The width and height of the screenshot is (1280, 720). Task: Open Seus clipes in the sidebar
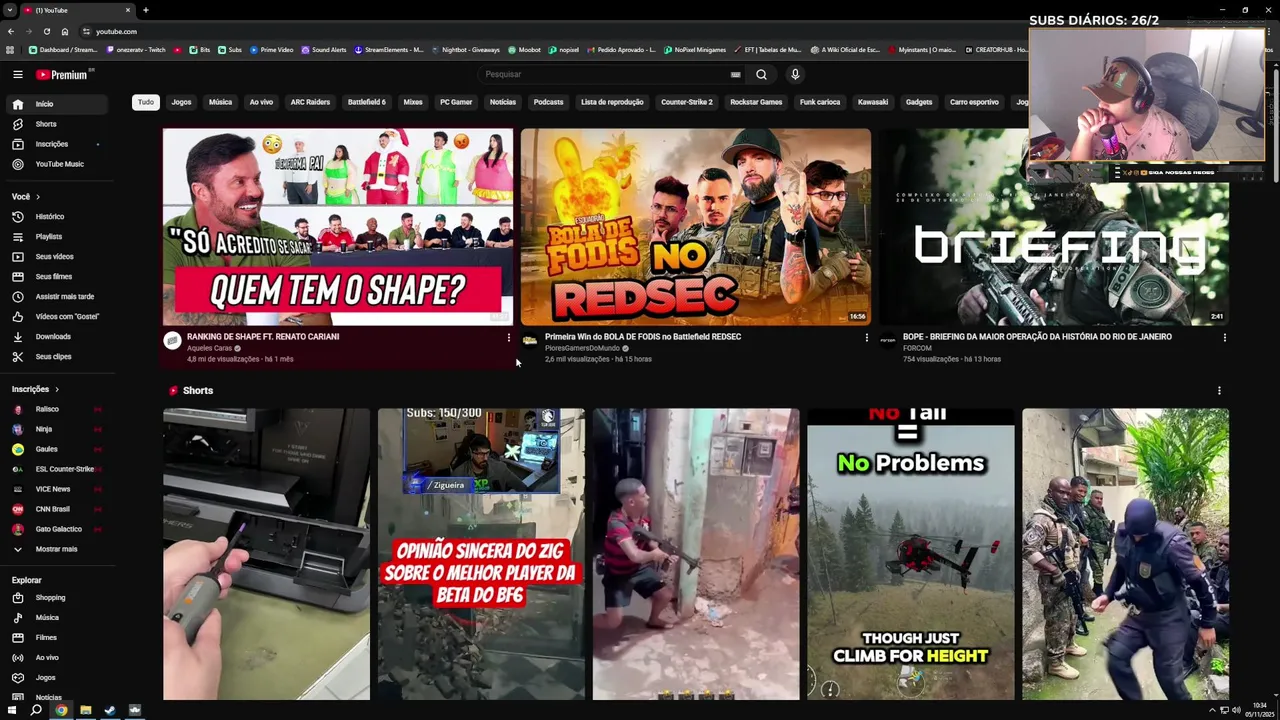(x=58, y=356)
